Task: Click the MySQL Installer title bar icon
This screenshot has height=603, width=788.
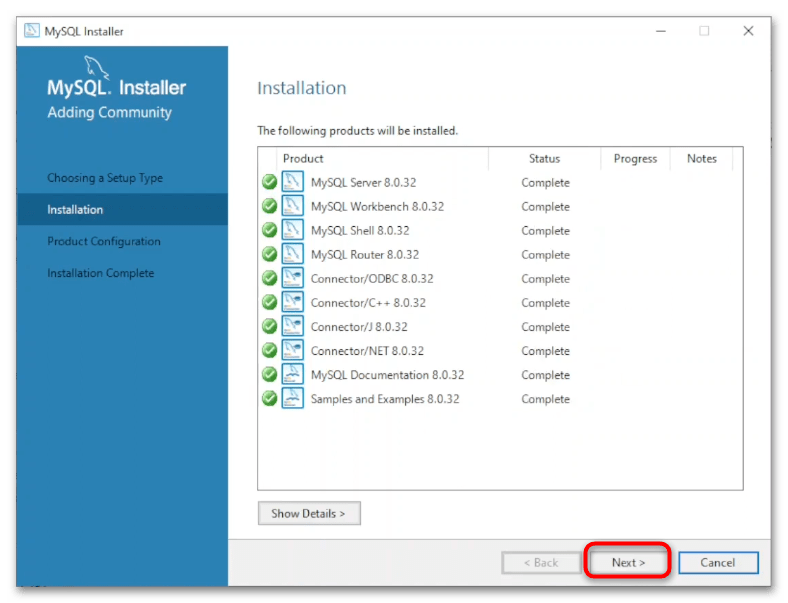Action: click(32, 31)
